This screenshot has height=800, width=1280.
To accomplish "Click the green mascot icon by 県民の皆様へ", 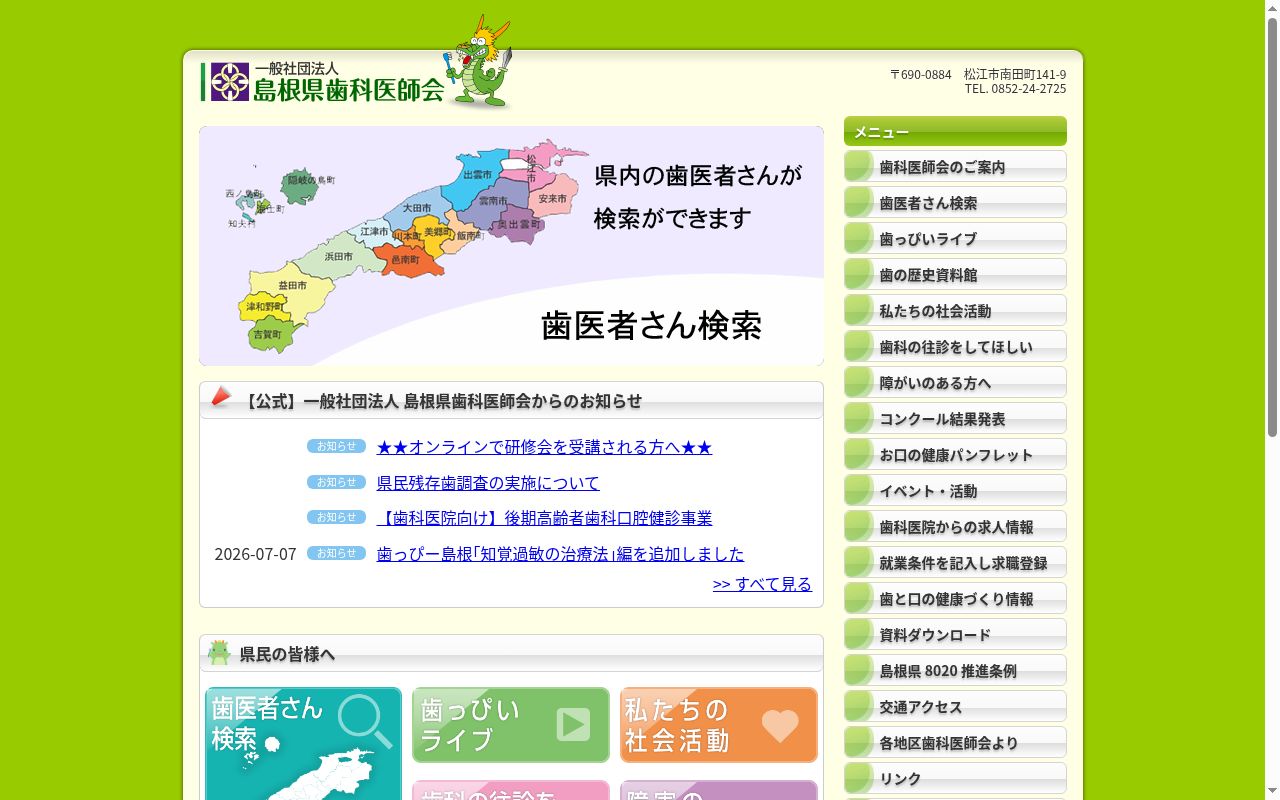I will 219,653.
